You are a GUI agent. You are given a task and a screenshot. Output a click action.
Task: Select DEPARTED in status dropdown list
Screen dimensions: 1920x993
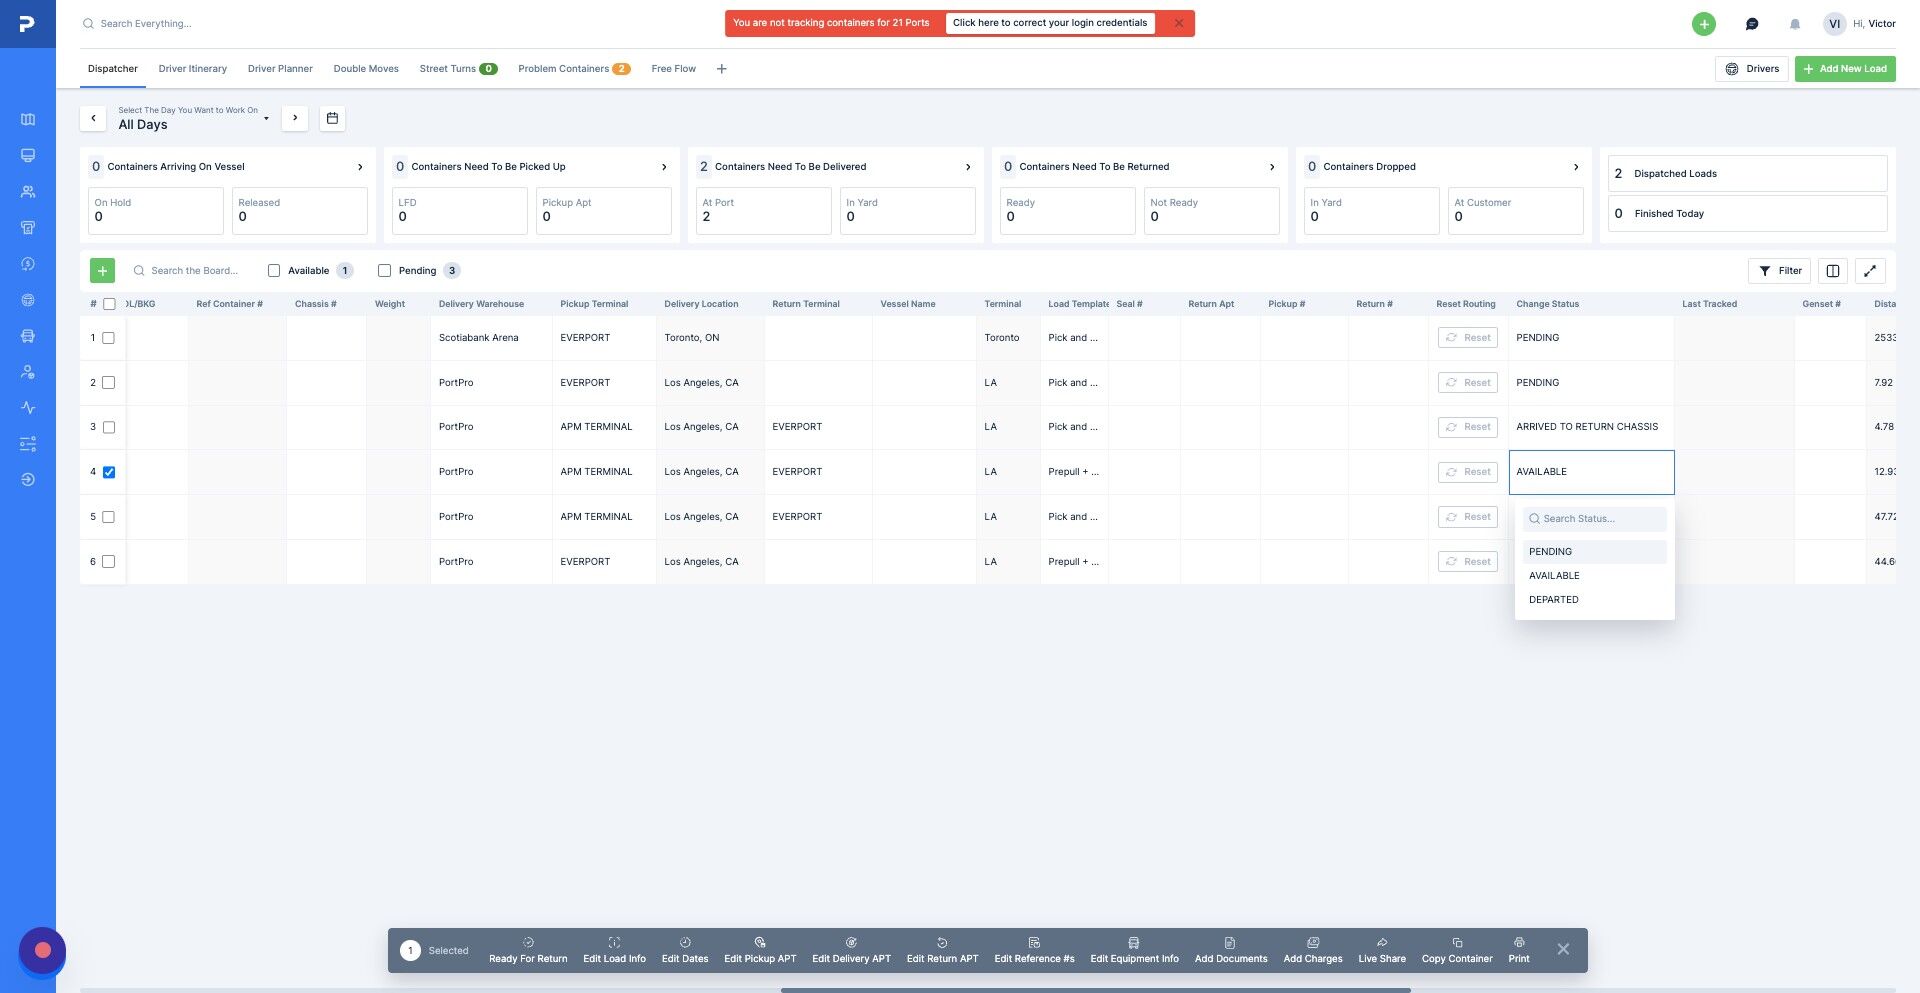[x=1594, y=600]
